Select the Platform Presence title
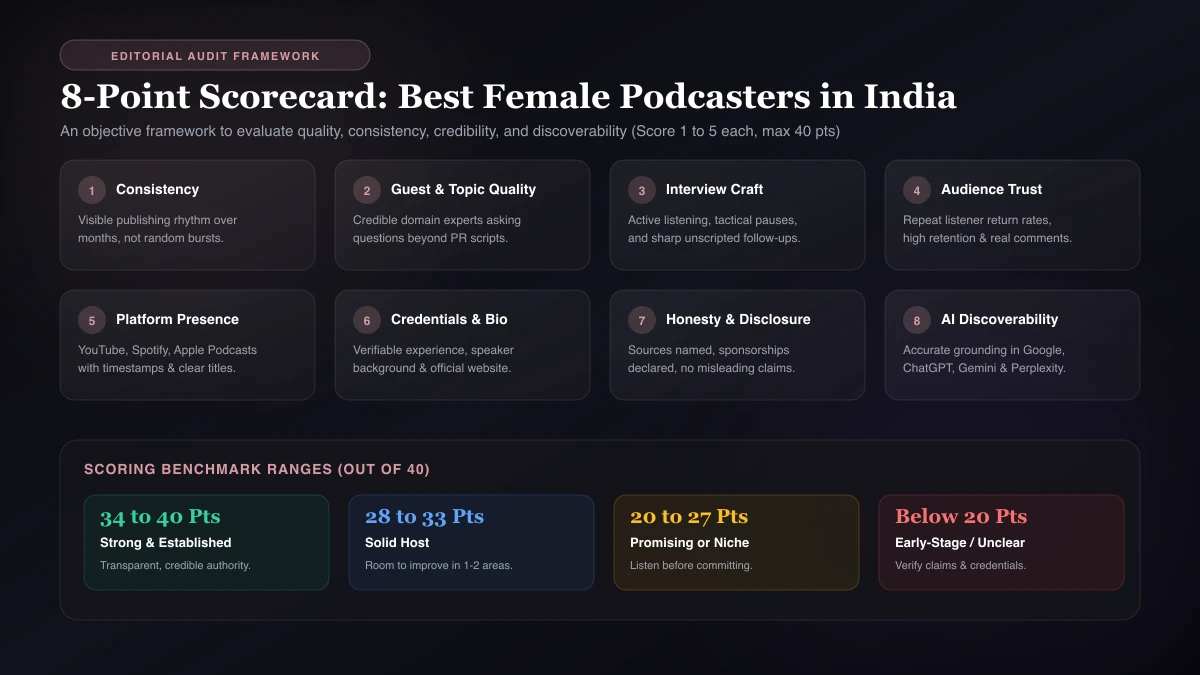Viewport: 1200px width, 675px height. [177, 320]
